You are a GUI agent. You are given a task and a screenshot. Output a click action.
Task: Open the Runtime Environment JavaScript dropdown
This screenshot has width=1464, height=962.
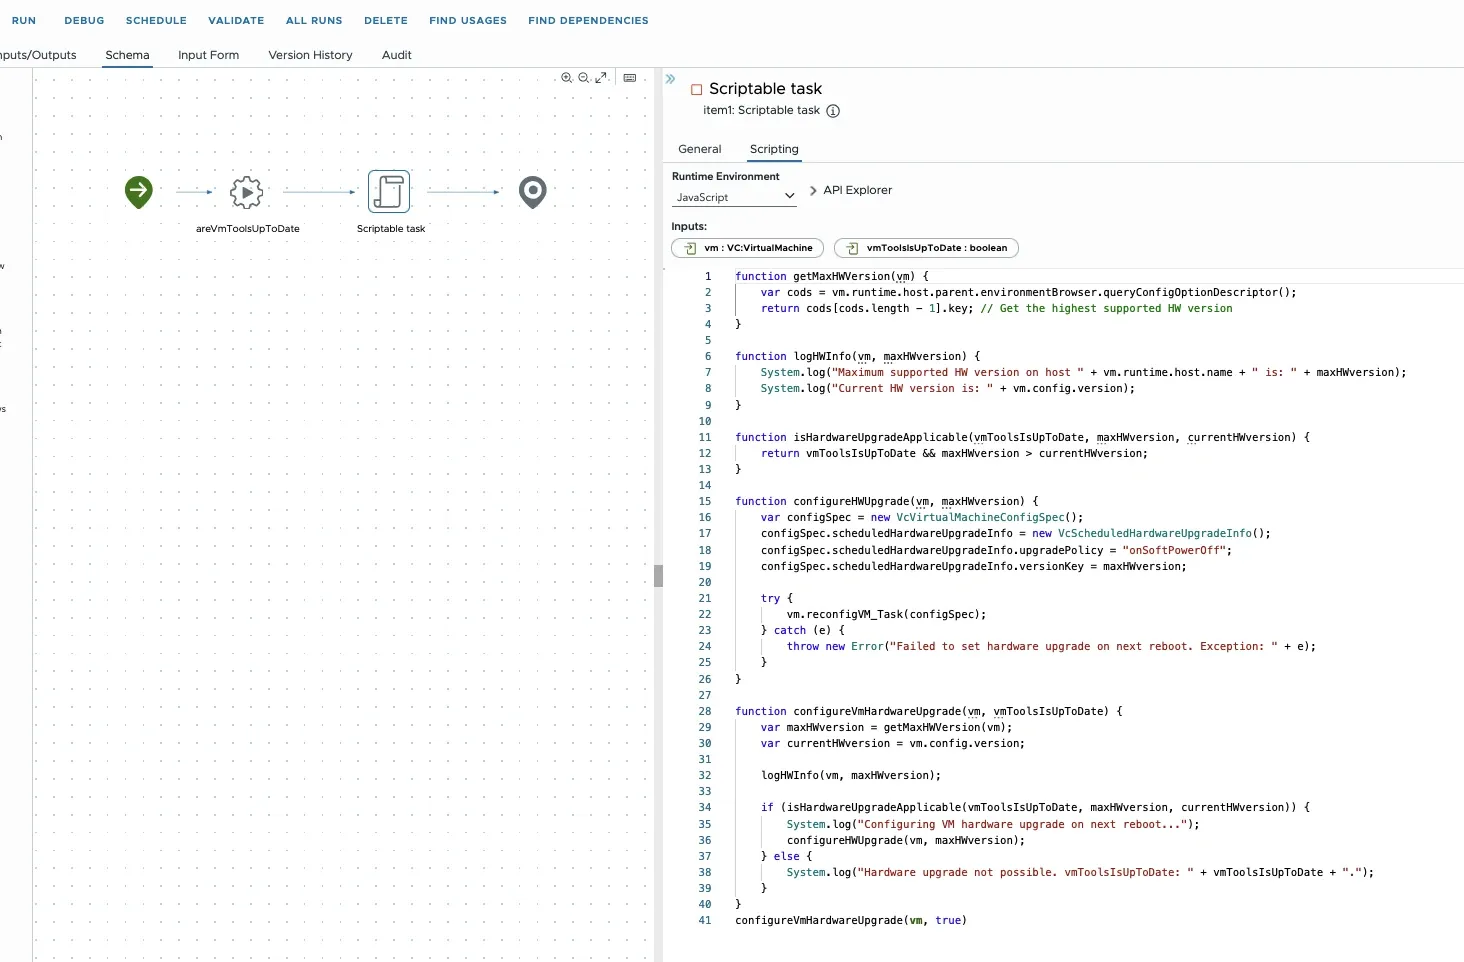pos(734,197)
